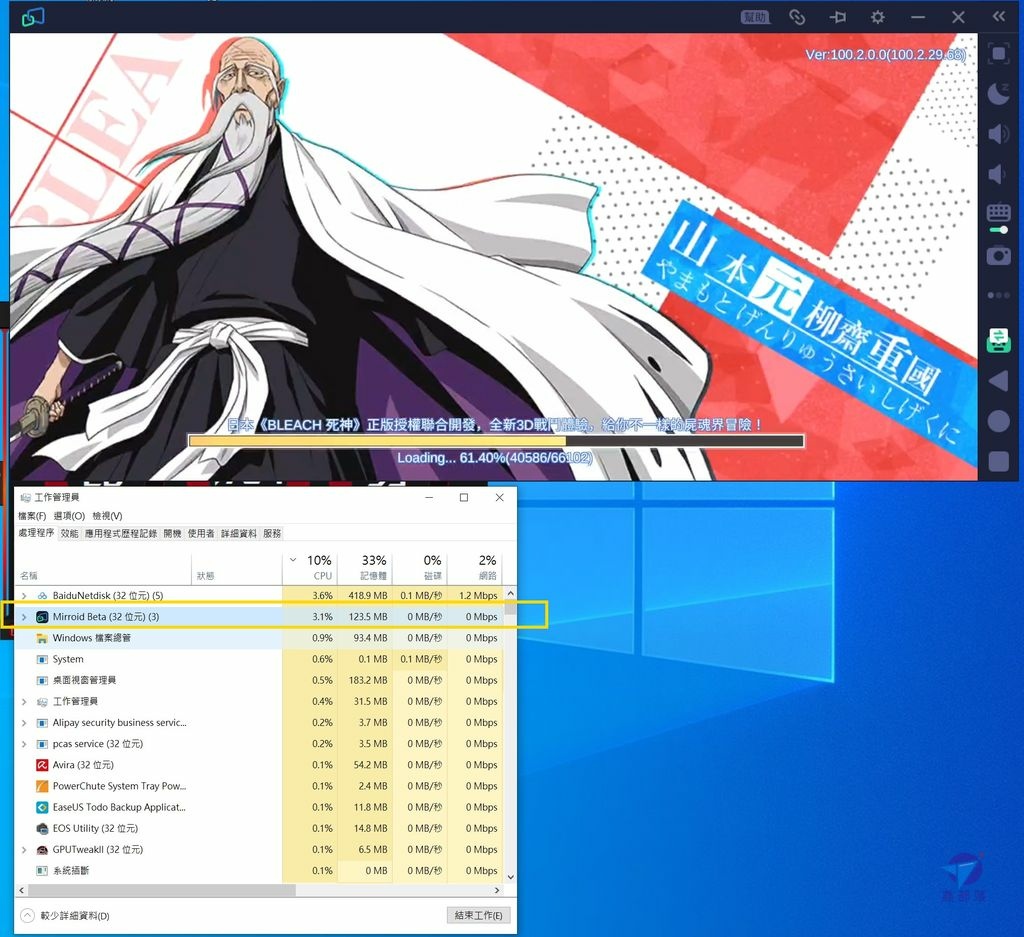Sort by CPU column header
1024x937 pixels.
(310, 568)
